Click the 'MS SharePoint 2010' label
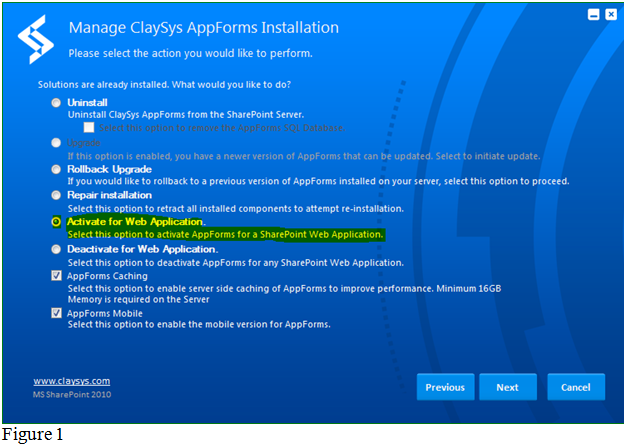Image resolution: width=624 pixels, height=447 pixels. pyautogui.click(x=72, y=394)
